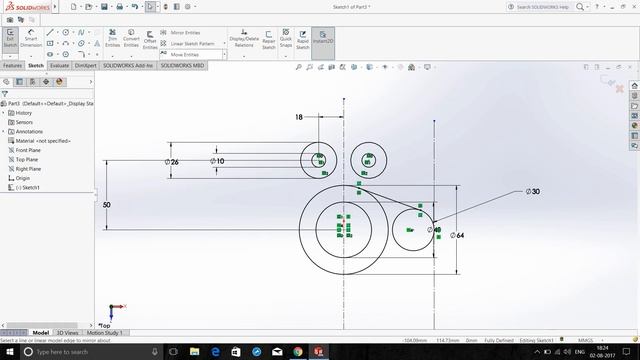Open dropdown arrow next to Move Entities
Screen dimensions: 640x360
click(224, 54)
